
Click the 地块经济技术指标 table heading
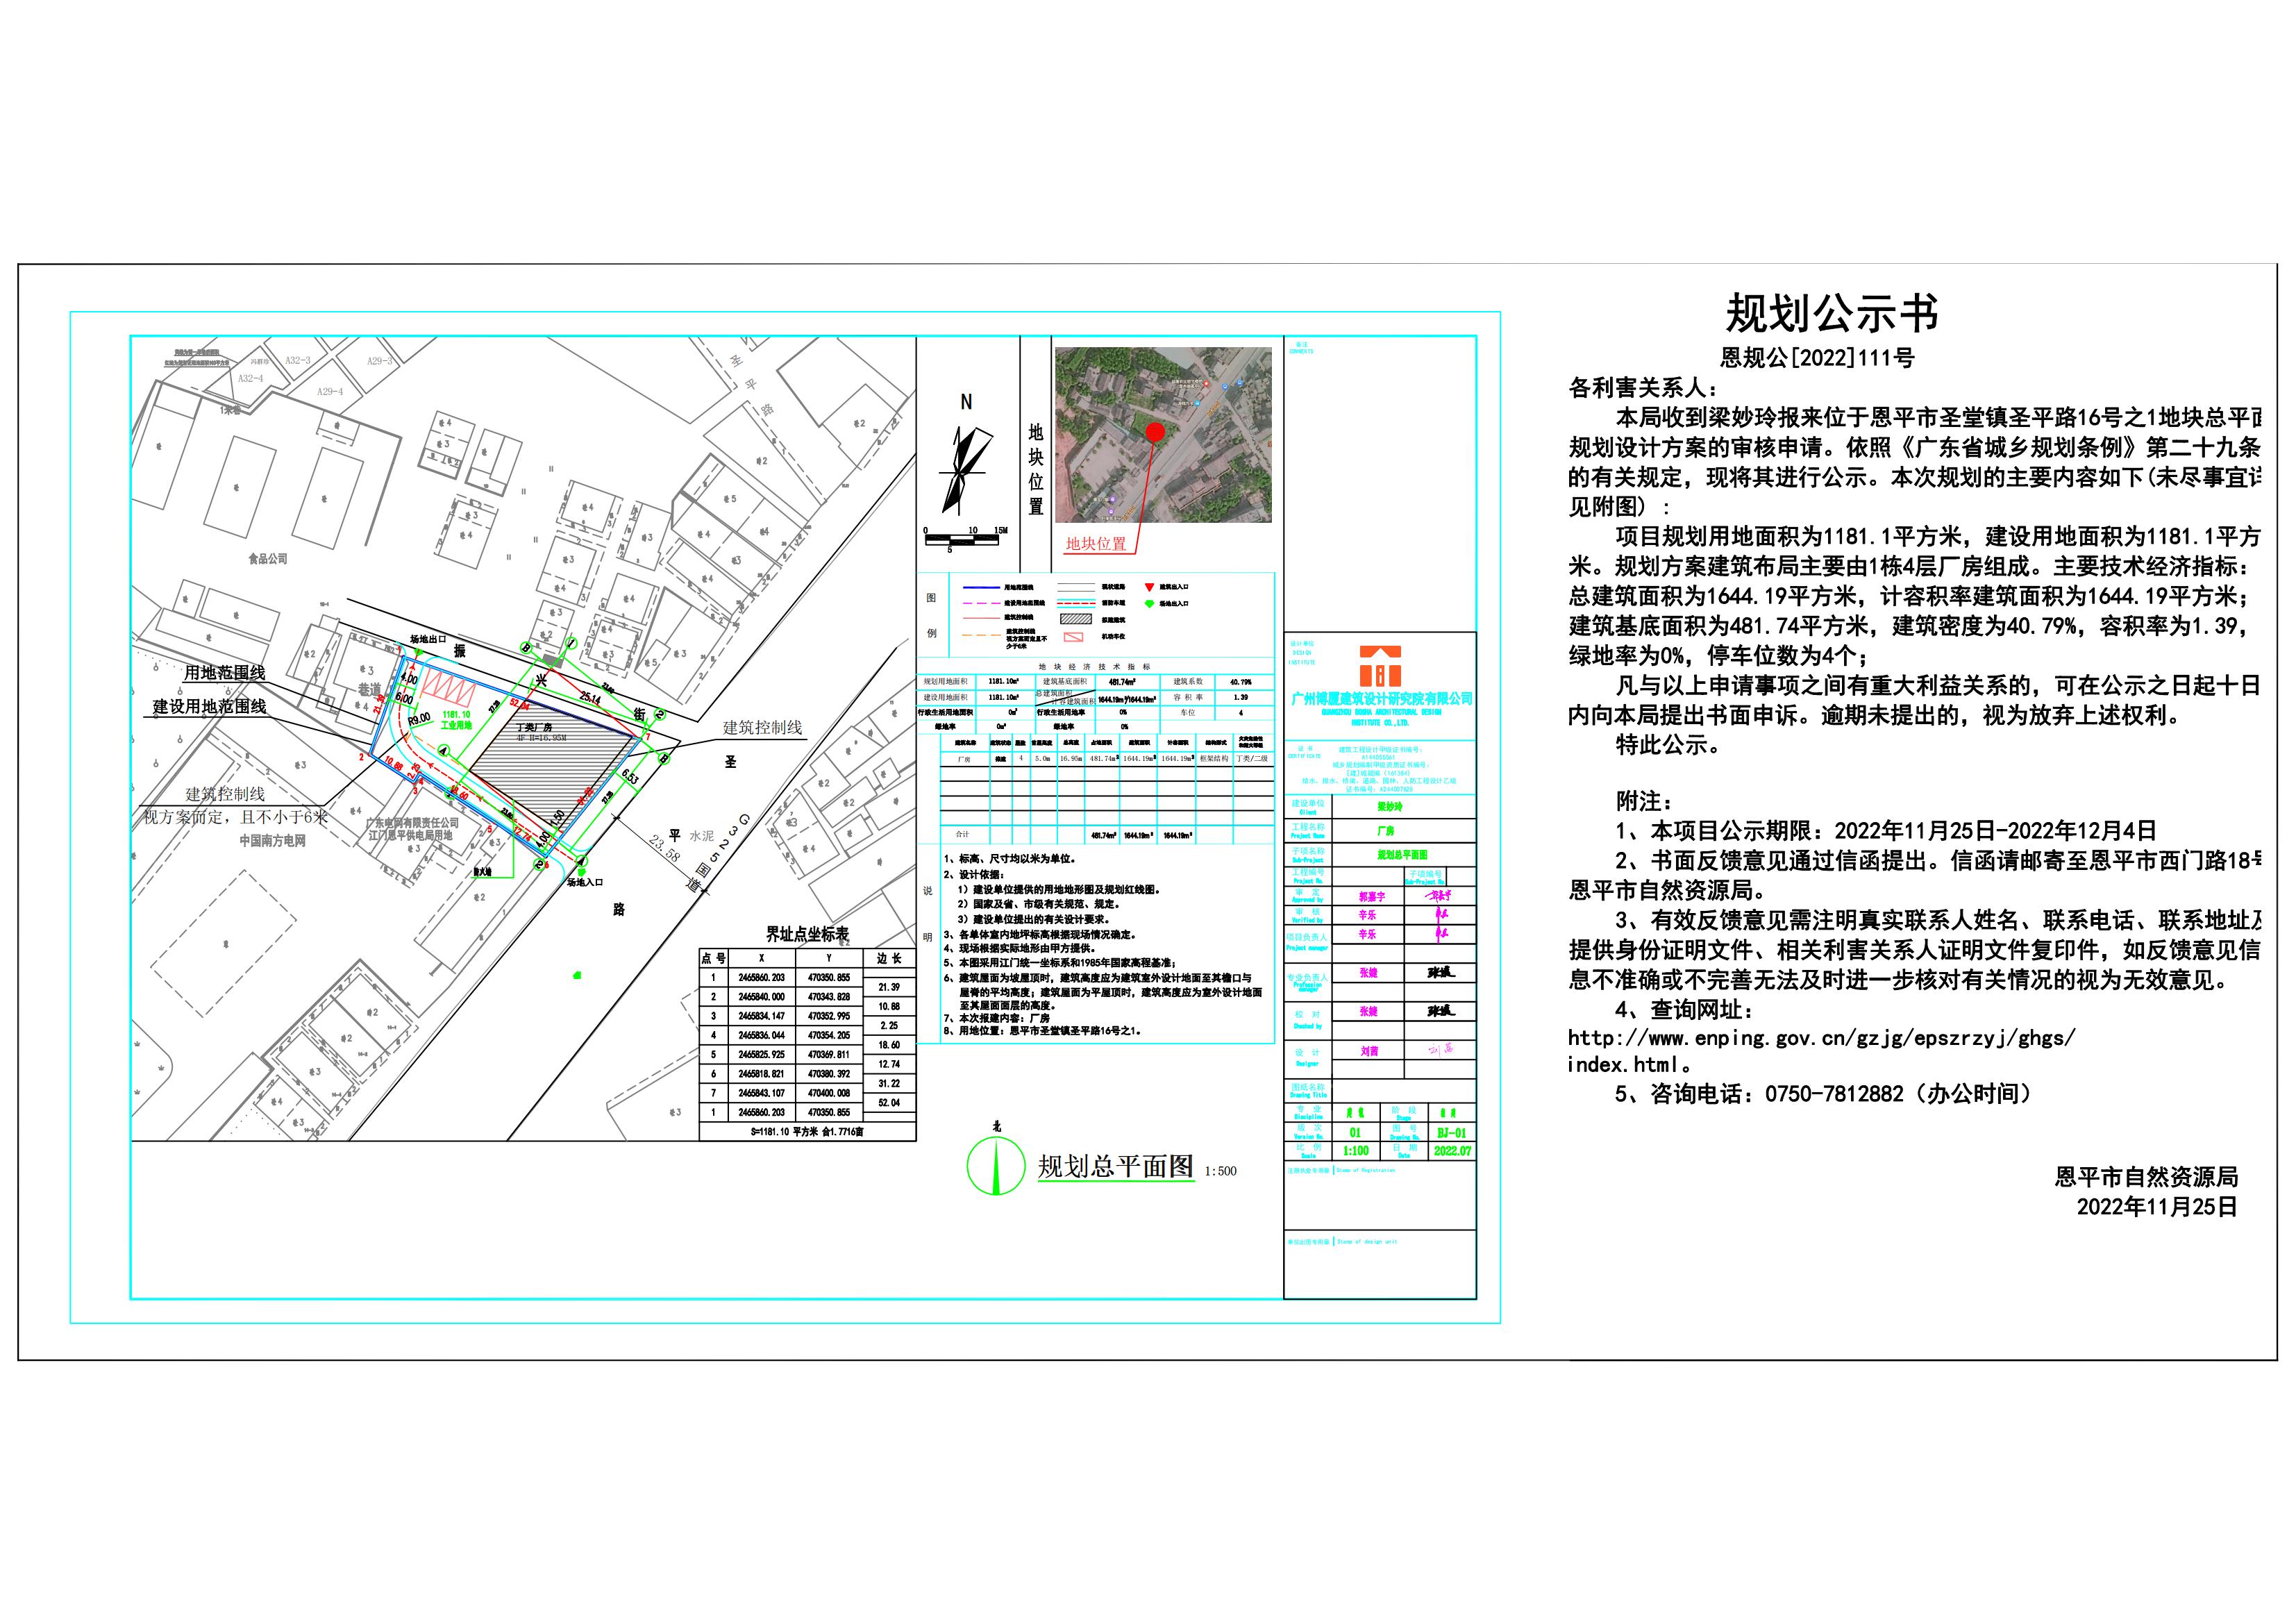[x=1095, y=667]
